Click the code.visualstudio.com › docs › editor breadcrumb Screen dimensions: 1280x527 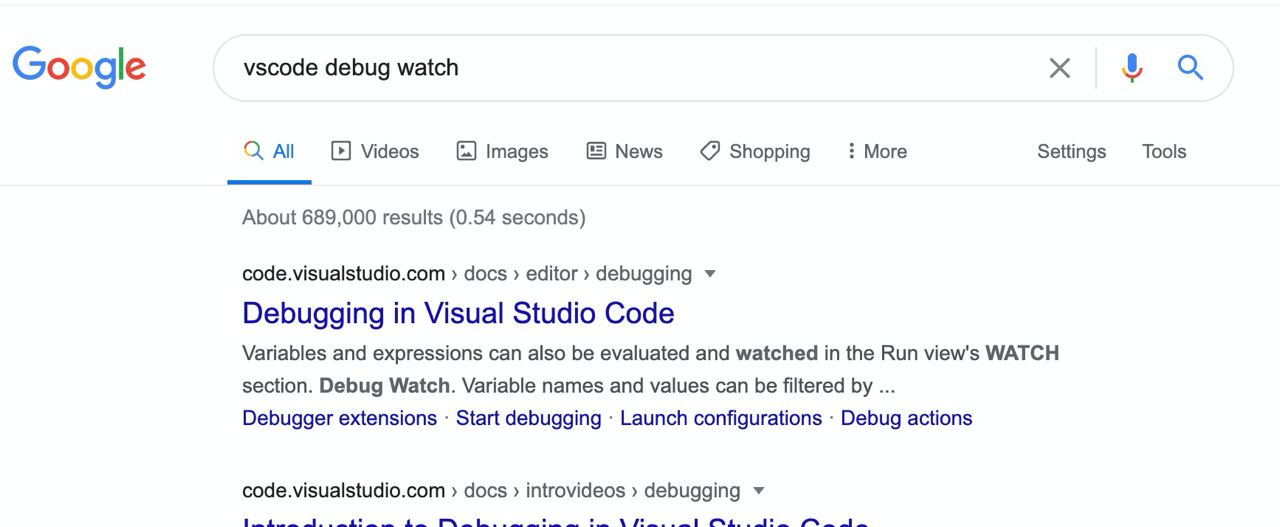[467, 274]
